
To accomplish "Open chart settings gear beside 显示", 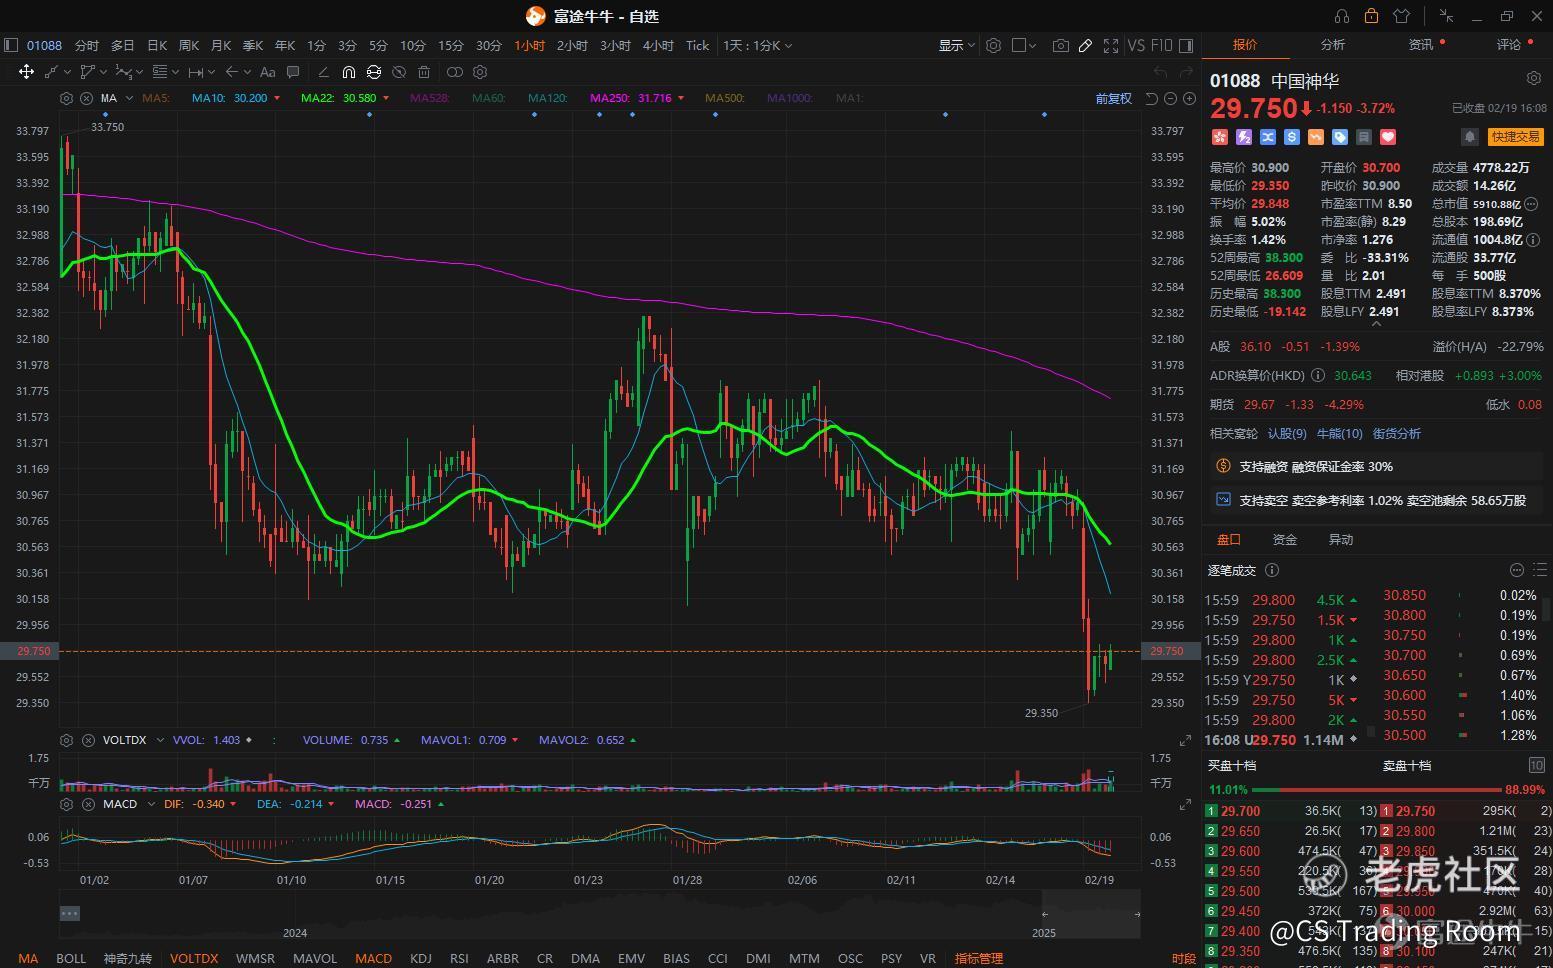I will 993,45.
